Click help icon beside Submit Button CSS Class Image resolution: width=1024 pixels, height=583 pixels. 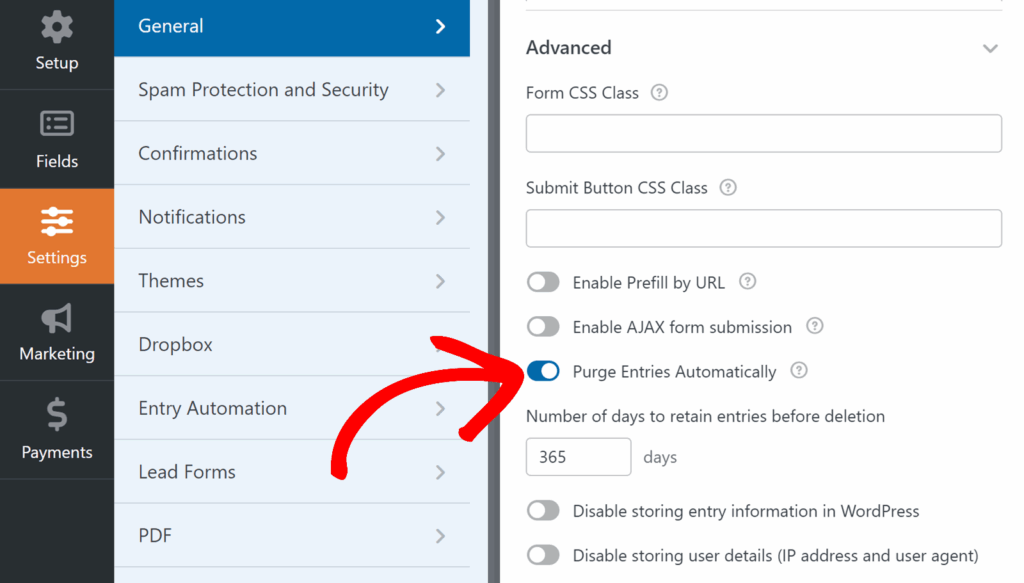tap(728, 187)
